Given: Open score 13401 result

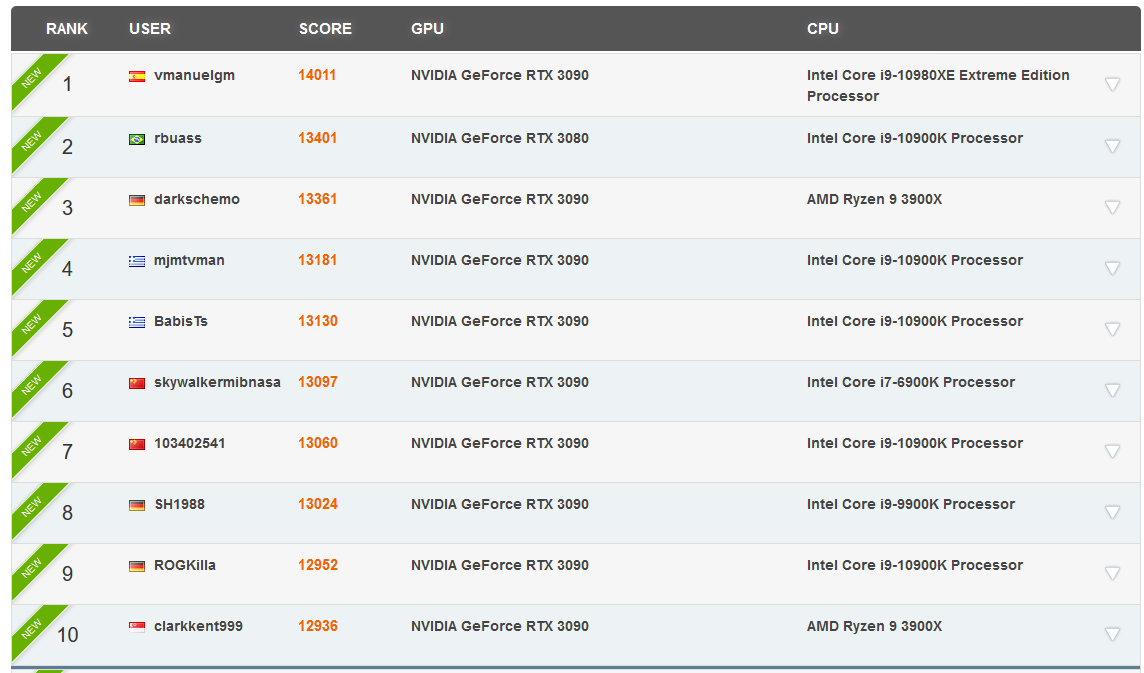Looking at the screenshot, I should click(317, 138).
